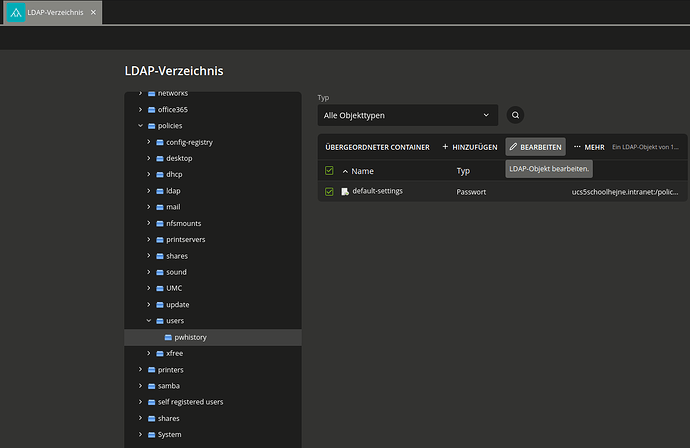This screenshot has height=448, width=690.
Task: Click the sound folder icon
Action: tap(160, 272)
